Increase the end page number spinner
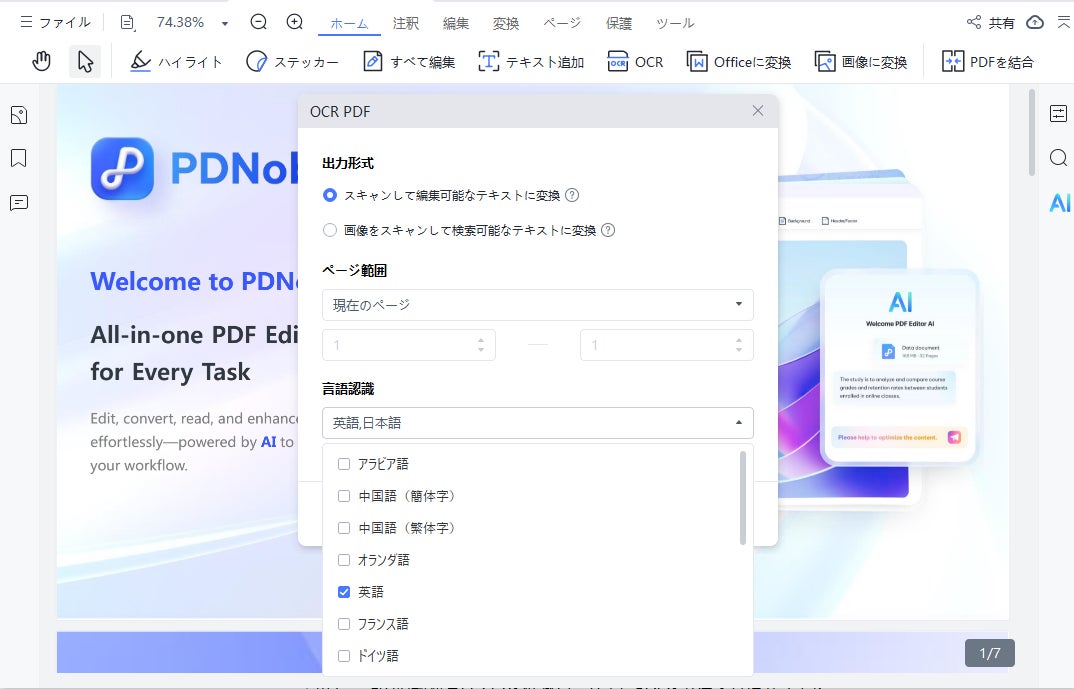Screen dimensions: 1074x689 pyautogui.click(x=738, y=340)
